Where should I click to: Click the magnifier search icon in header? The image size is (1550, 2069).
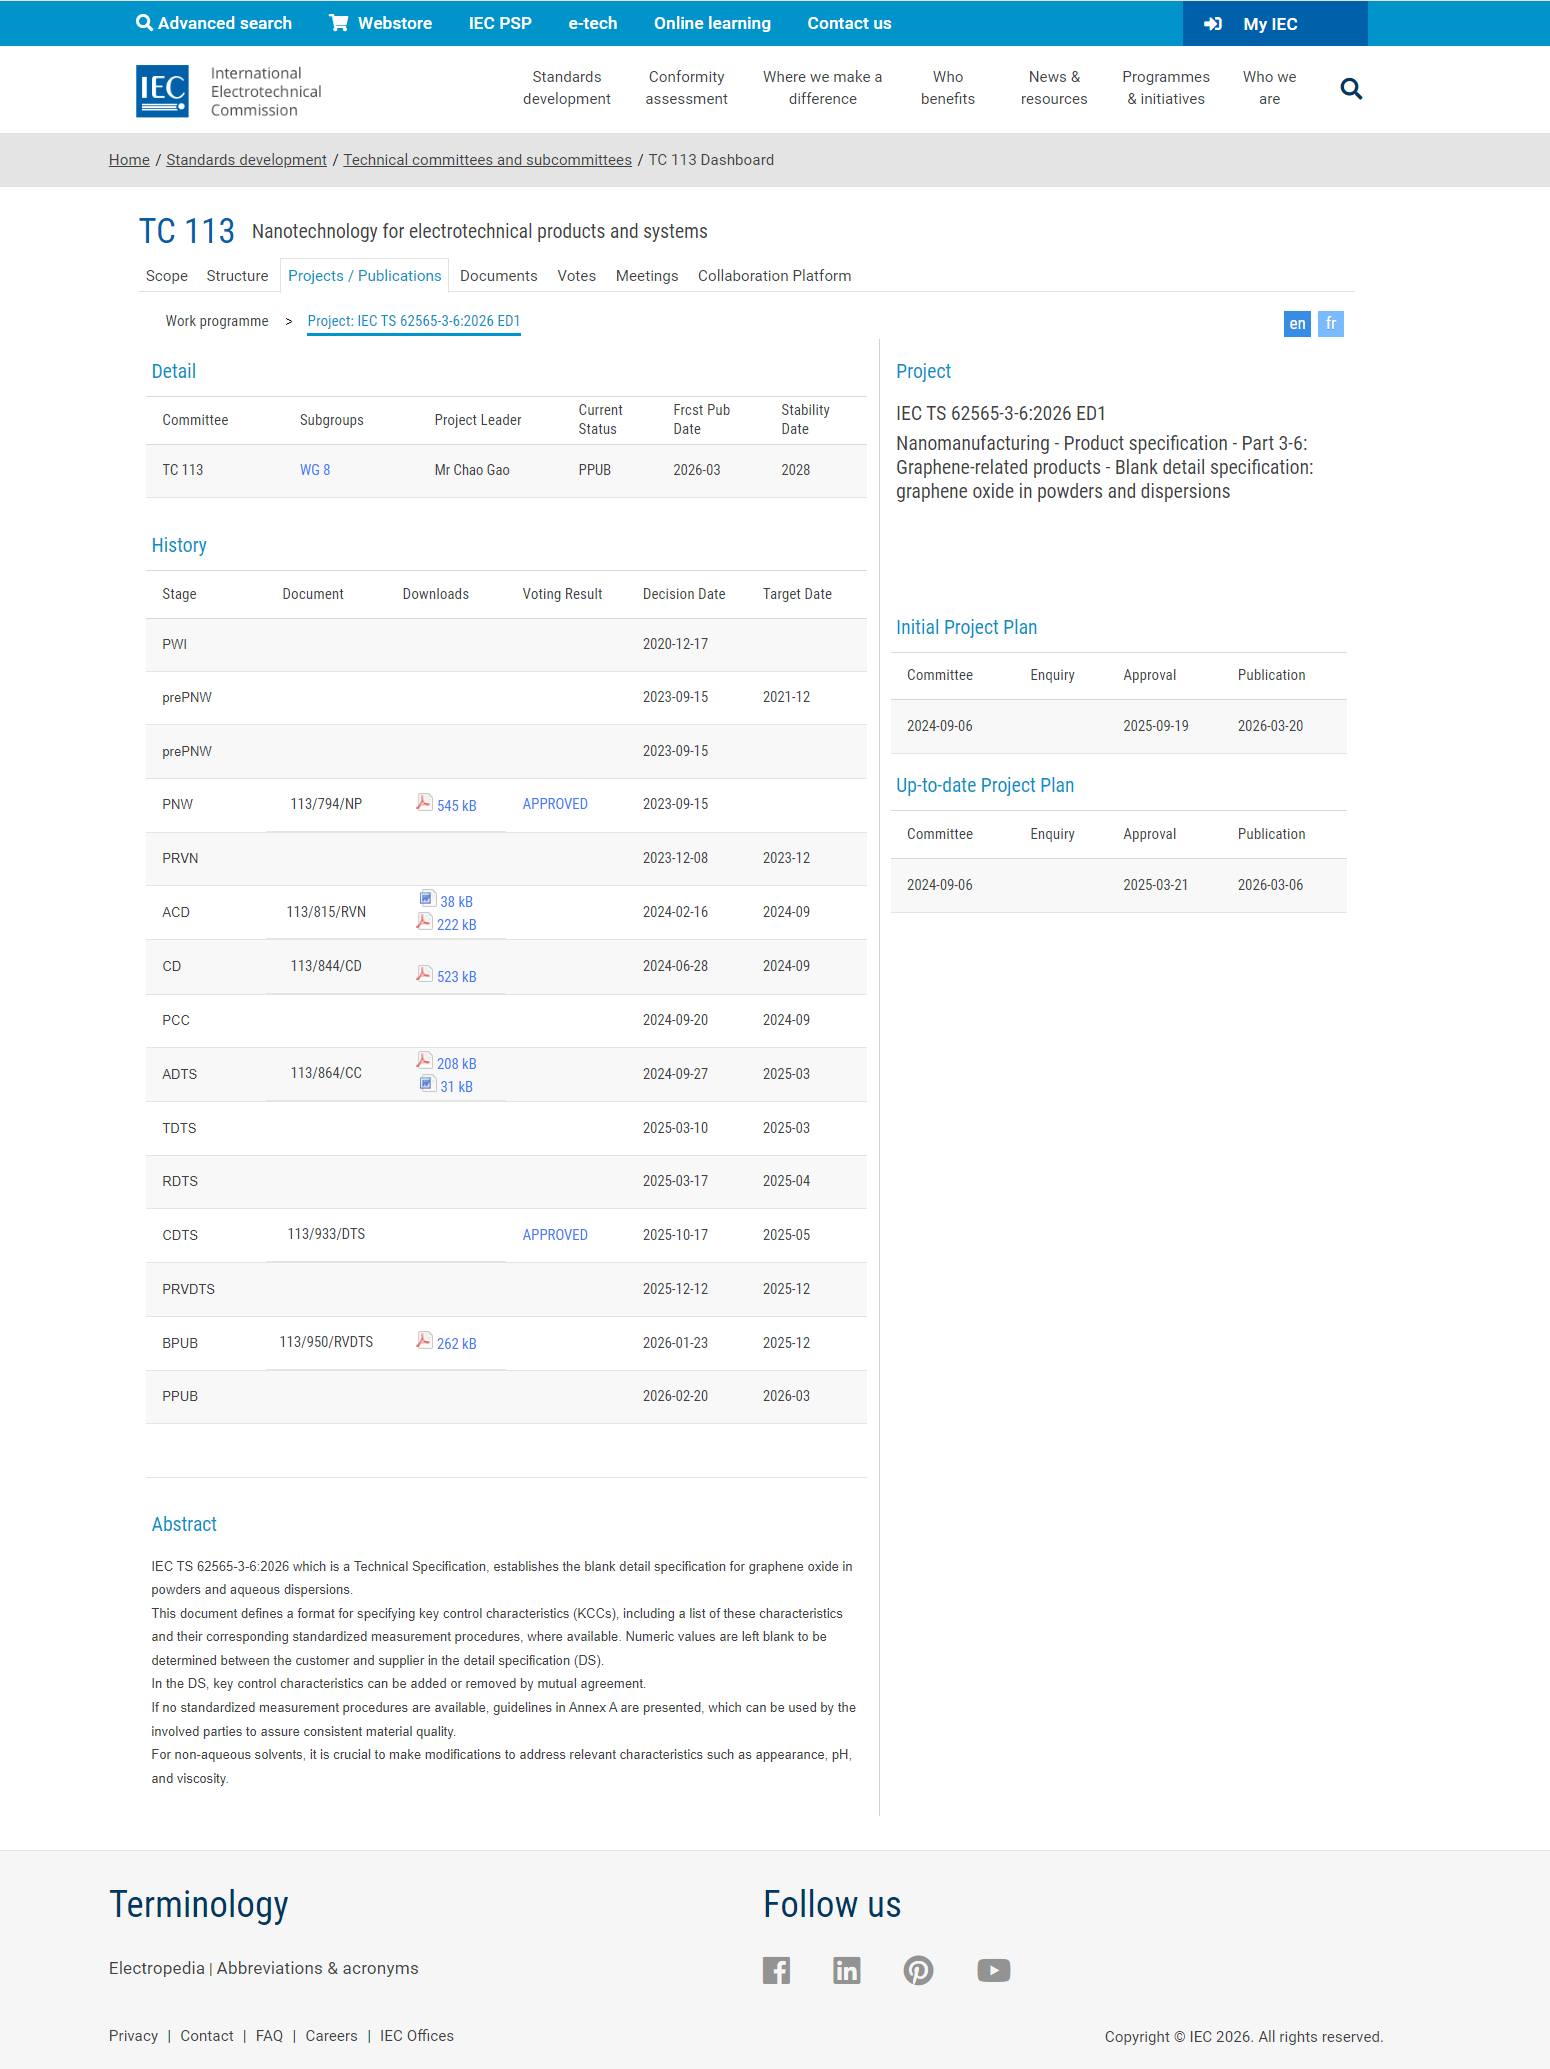[1351, 89]
